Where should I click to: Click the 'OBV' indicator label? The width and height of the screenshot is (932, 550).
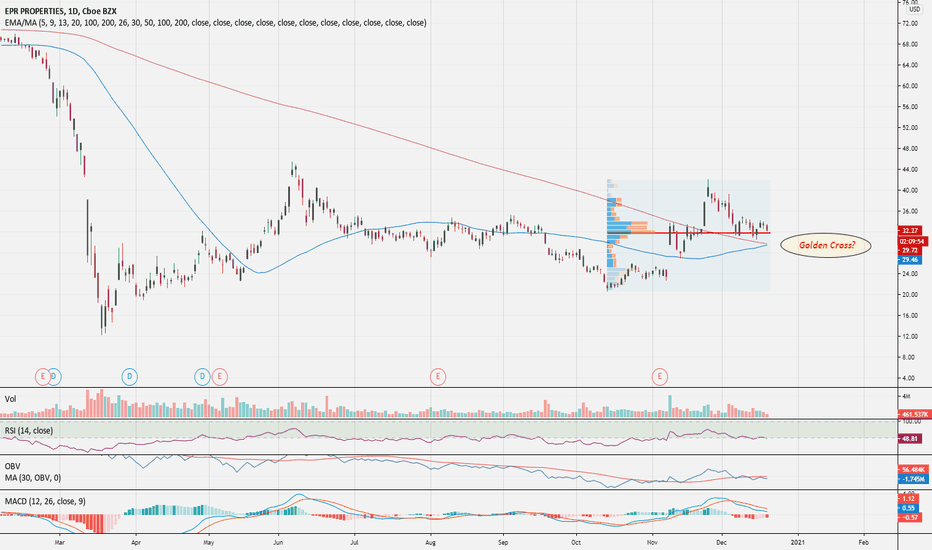(12, 466)
